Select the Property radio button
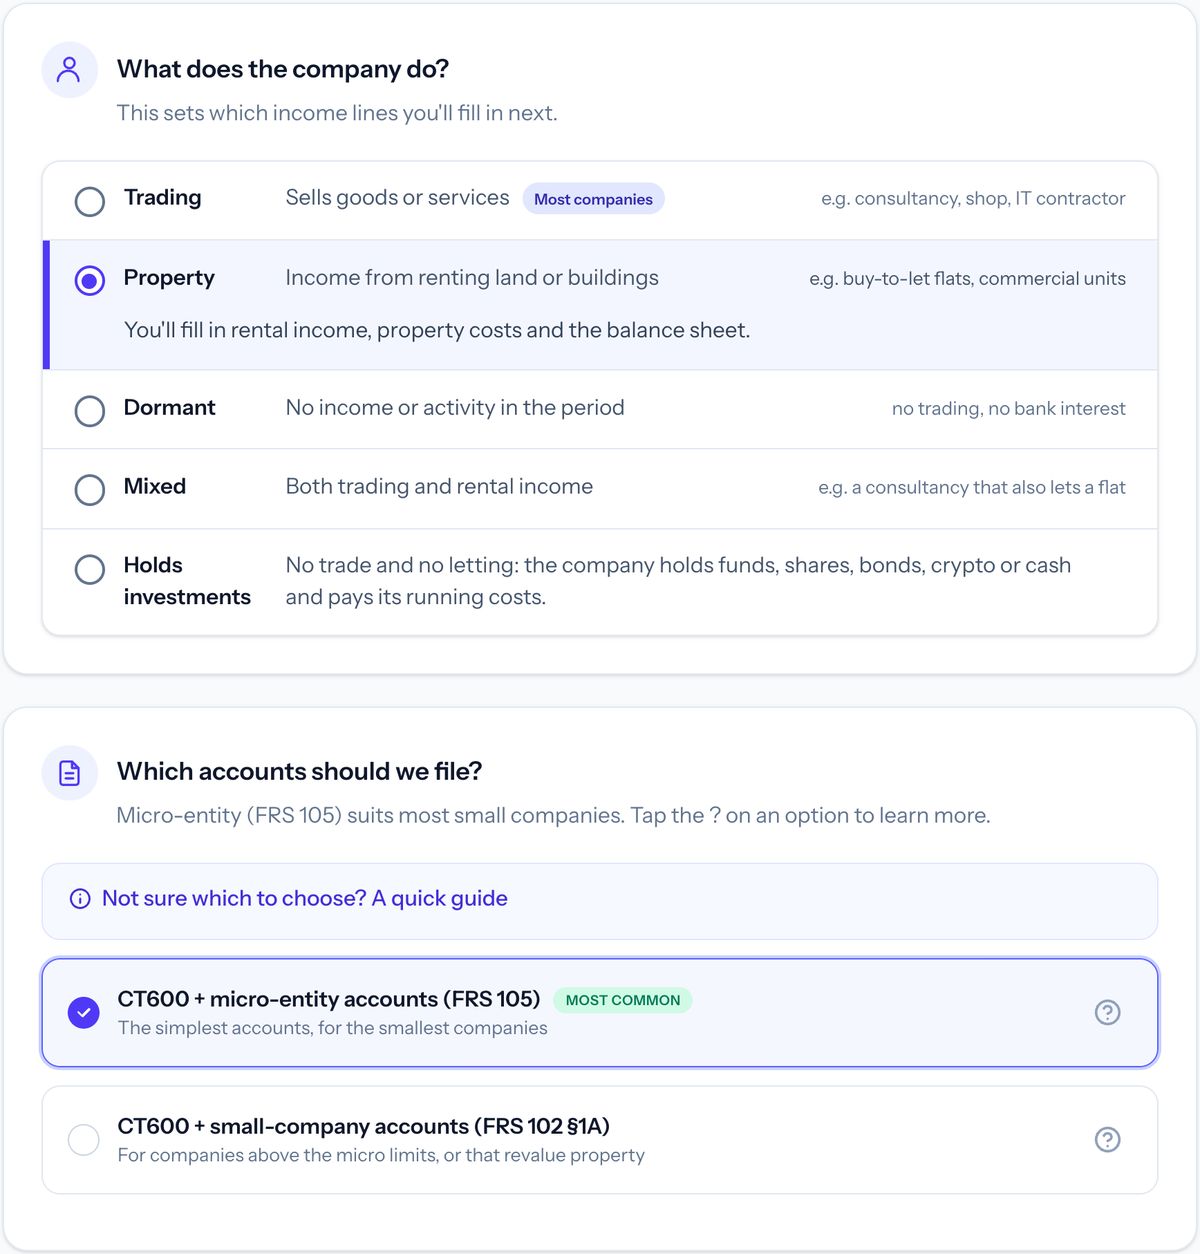 (x=90, y=281)
